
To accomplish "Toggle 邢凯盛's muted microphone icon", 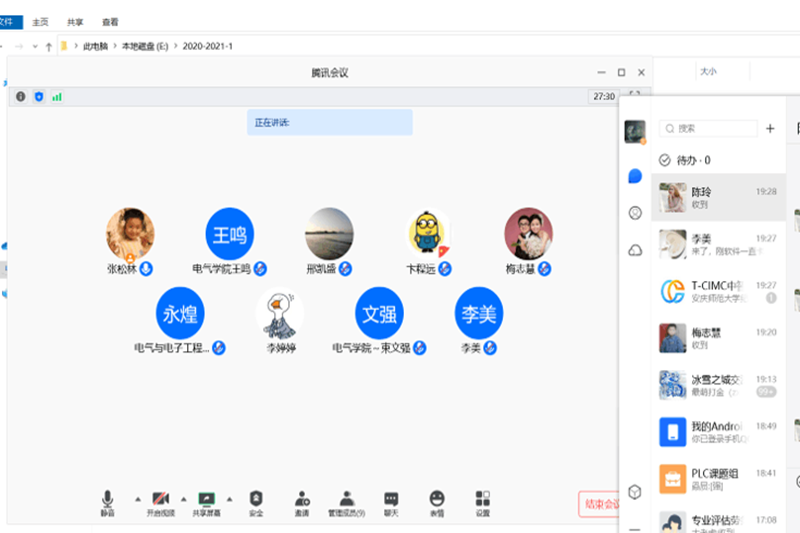I will point(345,268).
